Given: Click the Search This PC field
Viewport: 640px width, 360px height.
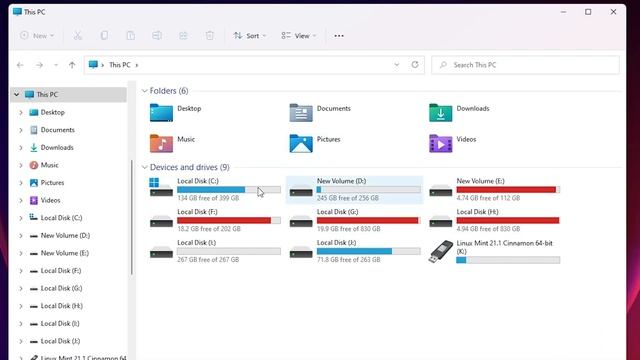Looking at the screenshot, I should pyautogui.click(x=525, y=65).
